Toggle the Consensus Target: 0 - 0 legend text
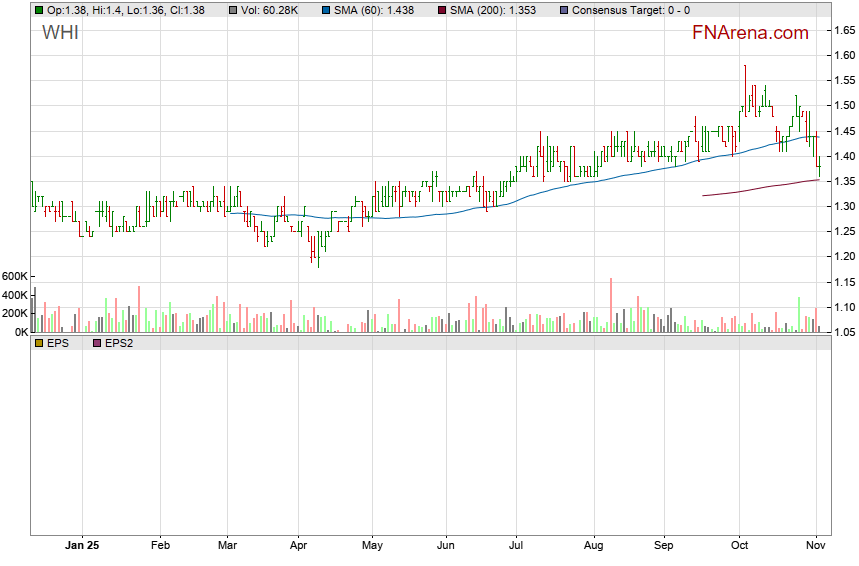The height and width of the screenshot is (566, 859). (630, 10)
